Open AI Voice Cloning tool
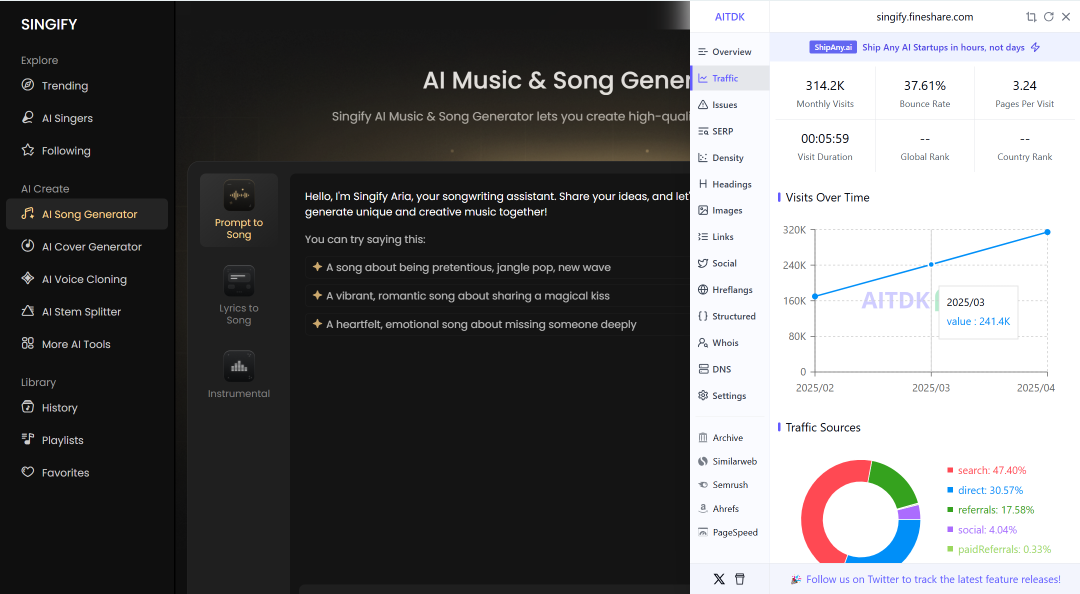Viewport: 1080px width, 594px height. point(74,279)
